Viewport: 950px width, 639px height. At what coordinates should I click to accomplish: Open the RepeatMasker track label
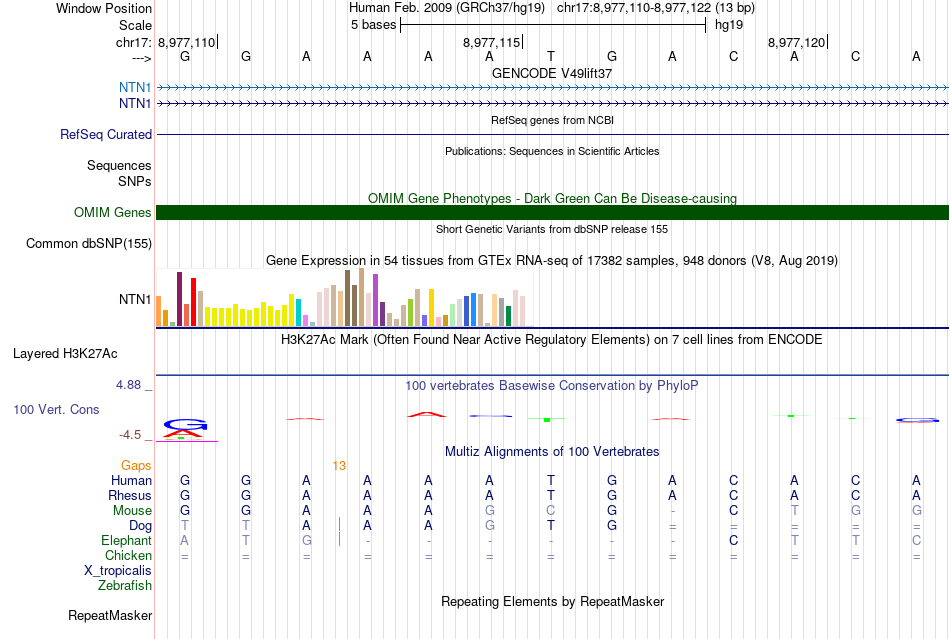click(110, 615)
